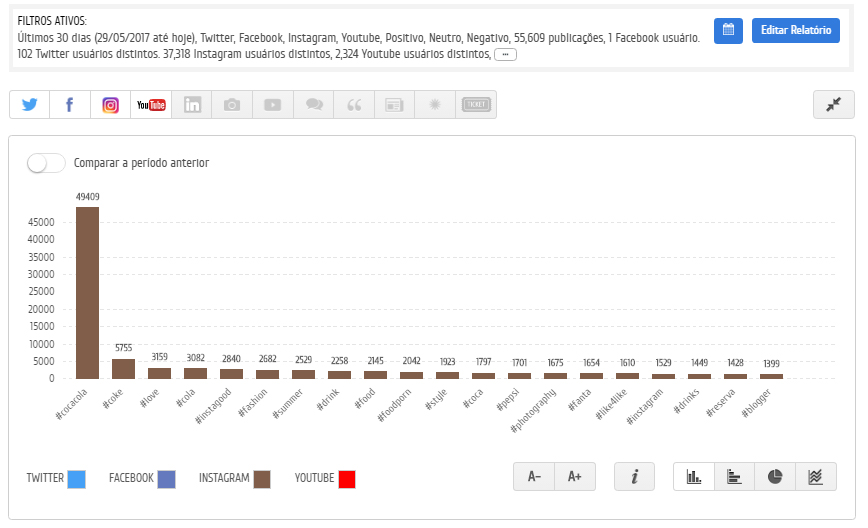
Task: Click Editar Relatório button
Action: 795,30
